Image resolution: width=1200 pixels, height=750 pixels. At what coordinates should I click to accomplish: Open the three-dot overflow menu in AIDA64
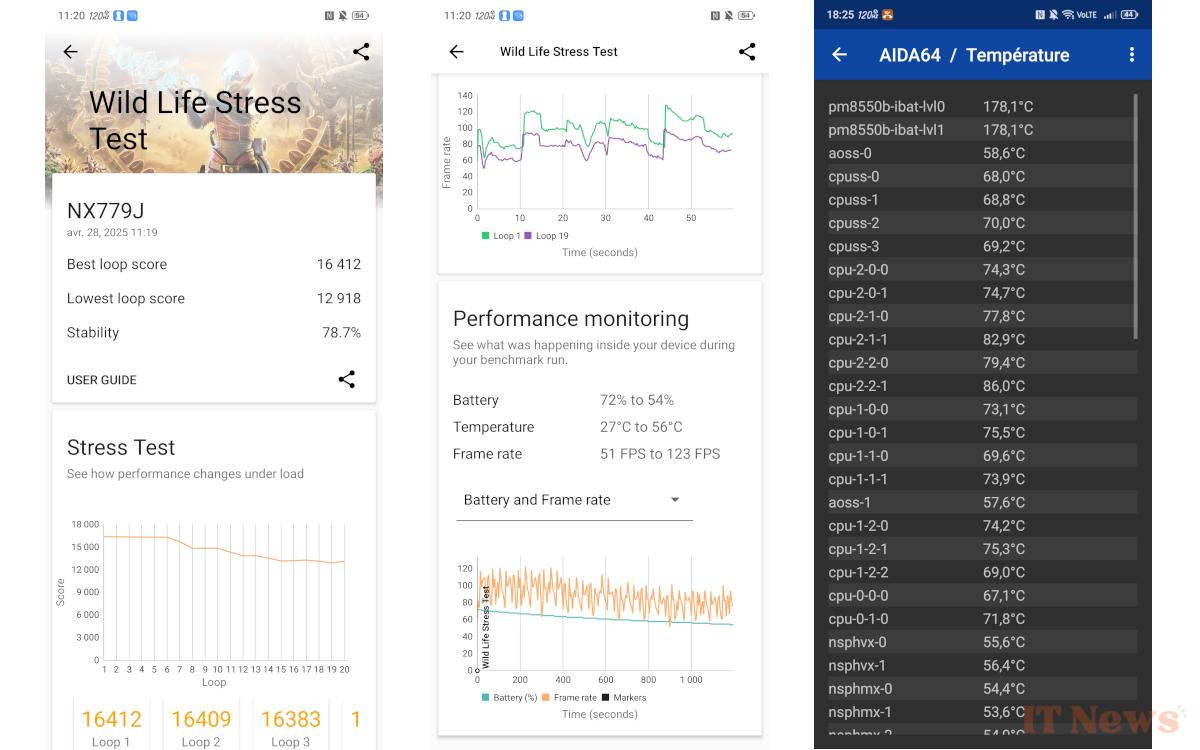coord(1131,55)
